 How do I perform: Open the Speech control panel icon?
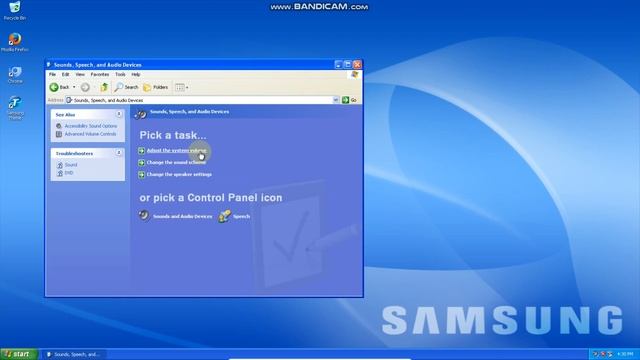click(x=234, y=216)
